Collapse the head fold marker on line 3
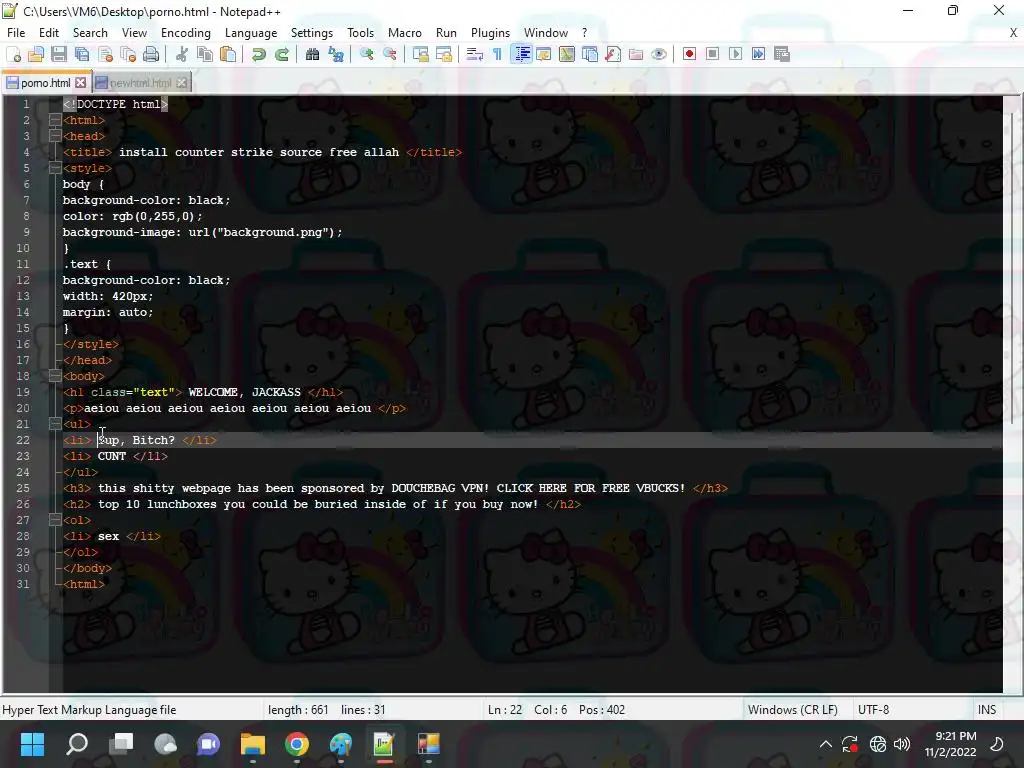Image resolution: width=1024 pixels, height=768 pixels. tap(55, 136)
